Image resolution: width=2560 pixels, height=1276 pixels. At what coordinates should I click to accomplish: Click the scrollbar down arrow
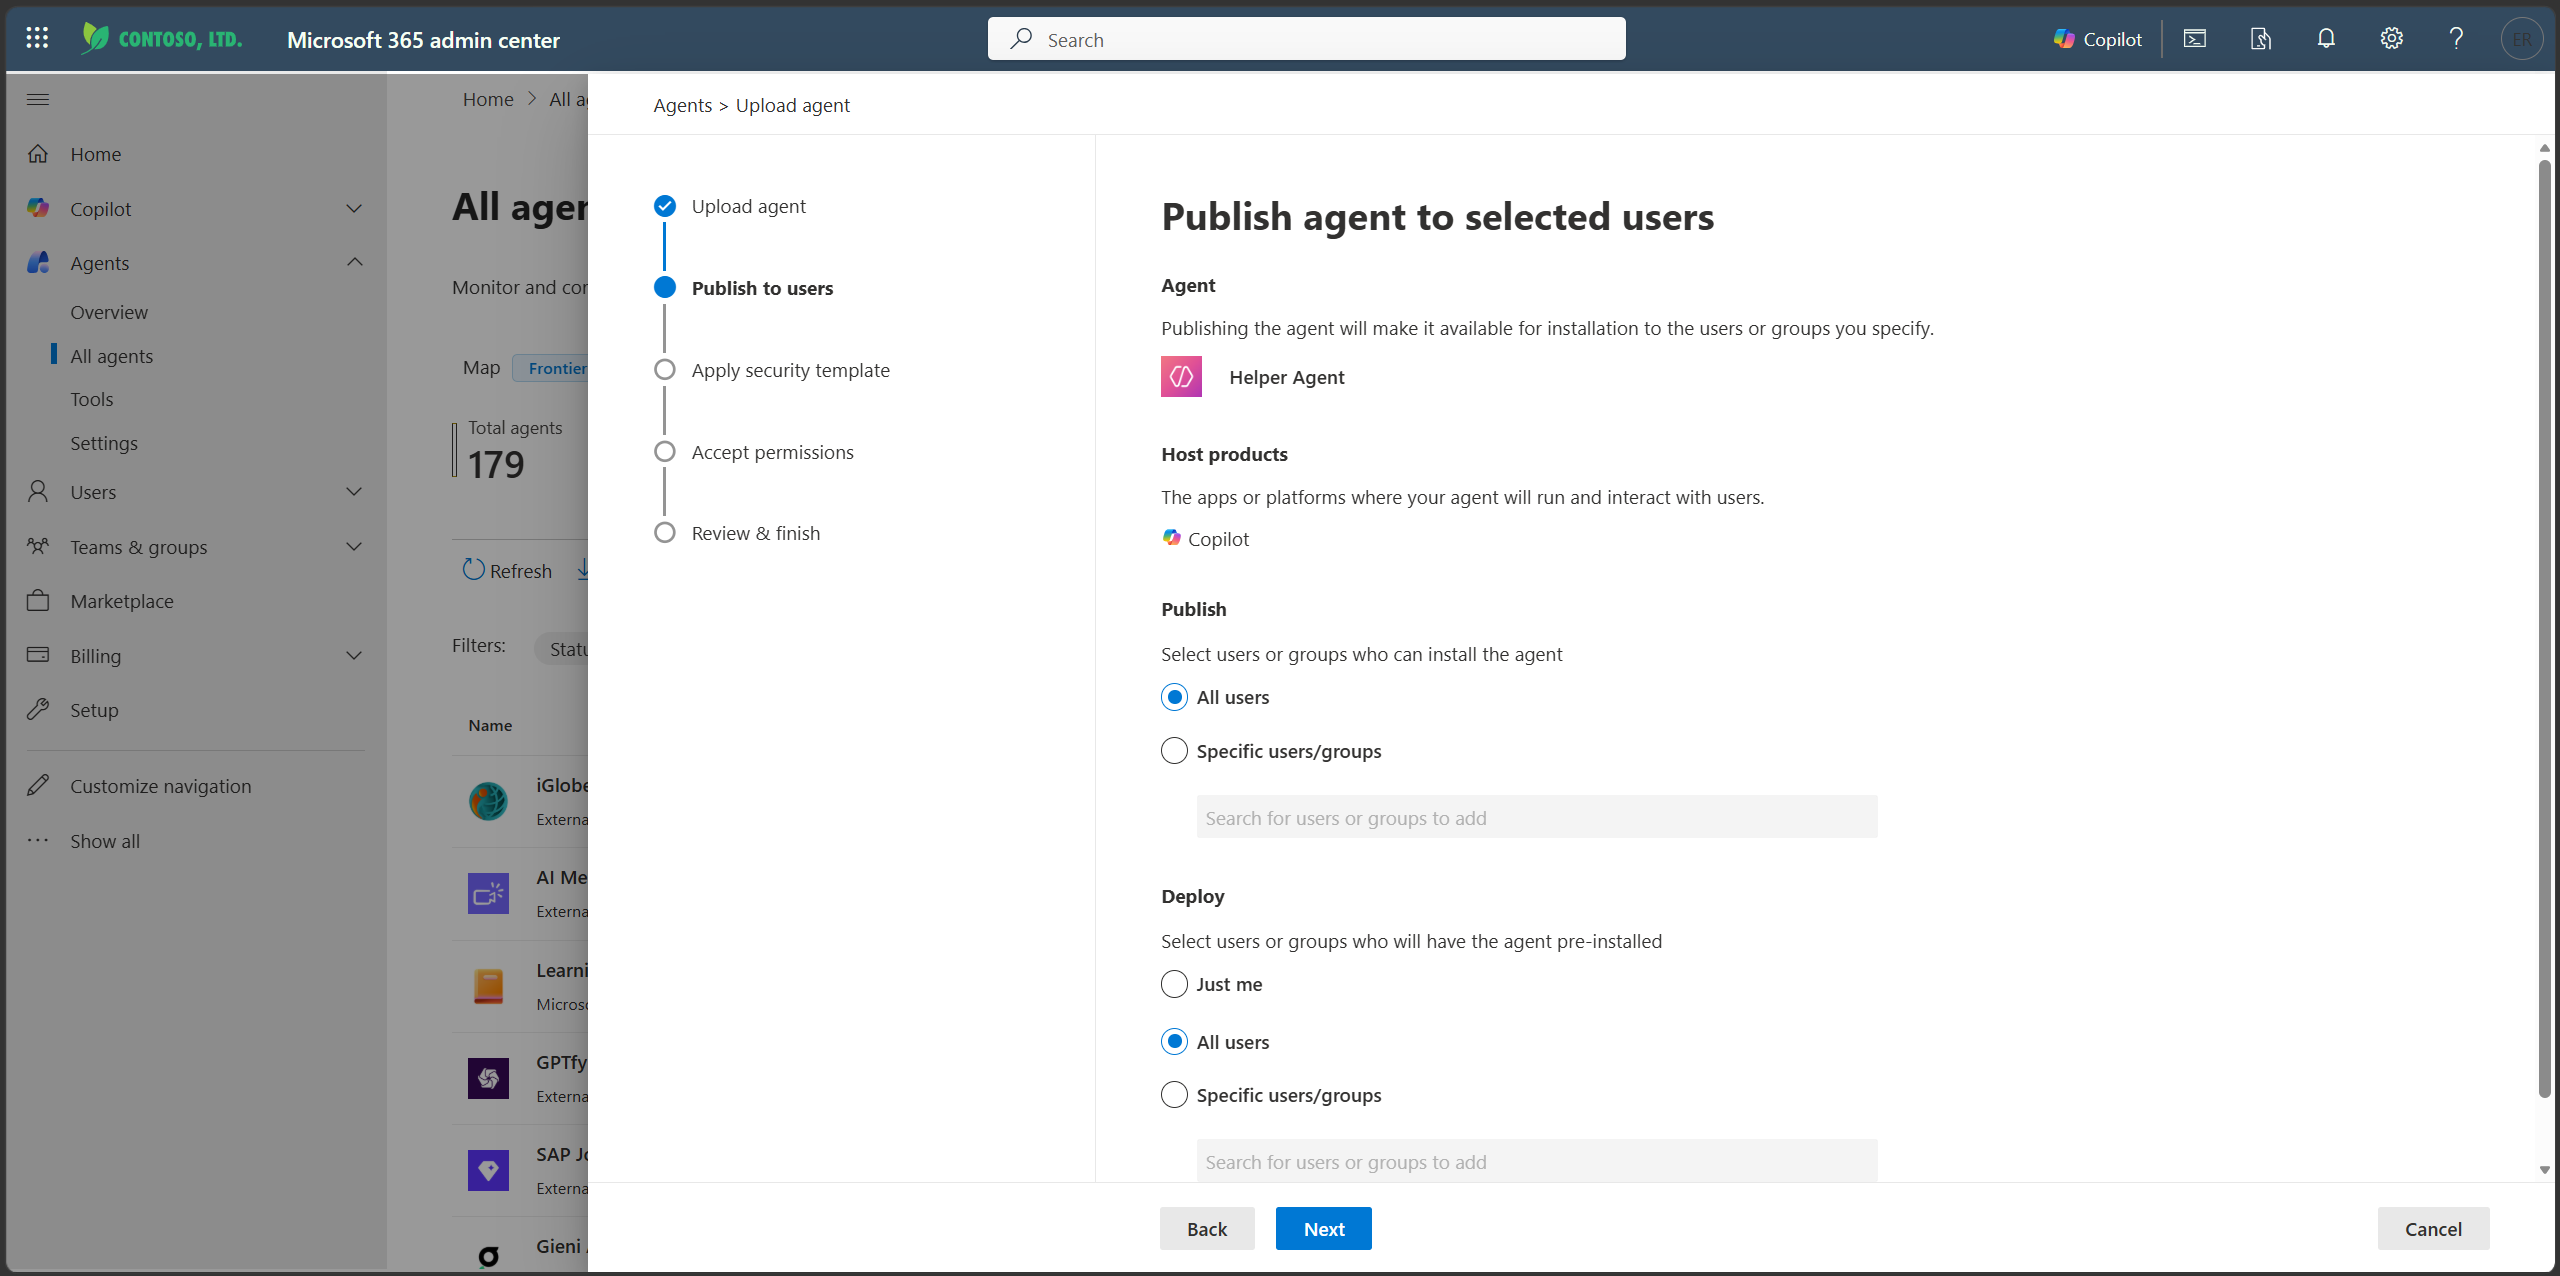click(2544, 1169)
